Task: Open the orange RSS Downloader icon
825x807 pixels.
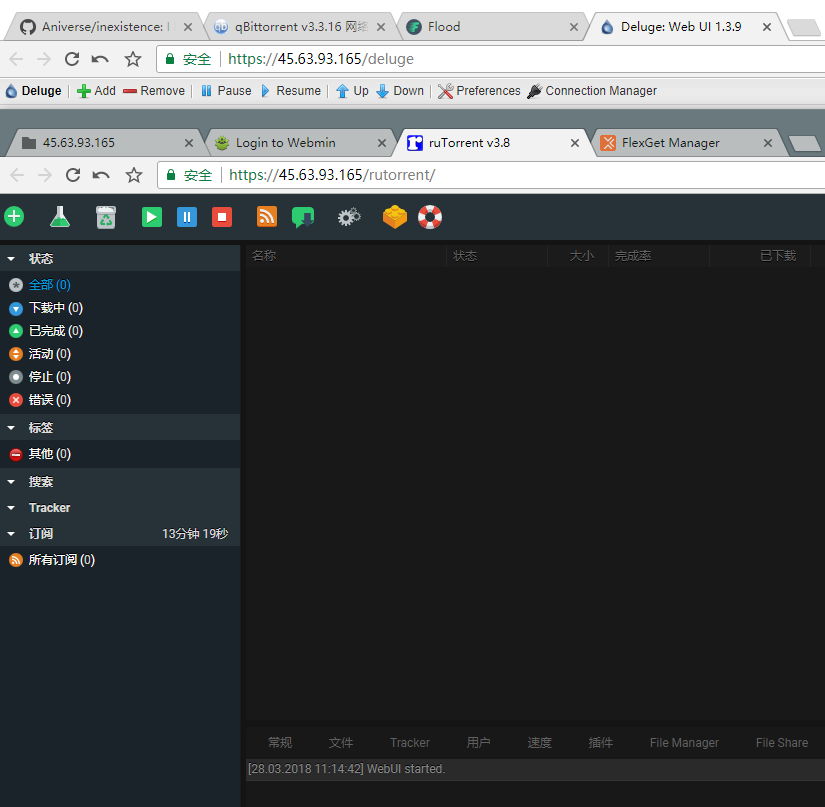Action: [x=267, y=217]
